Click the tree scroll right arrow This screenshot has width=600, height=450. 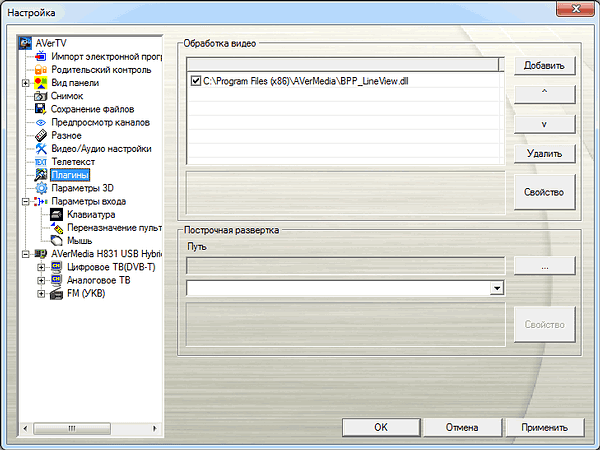[x=155, y=428]
